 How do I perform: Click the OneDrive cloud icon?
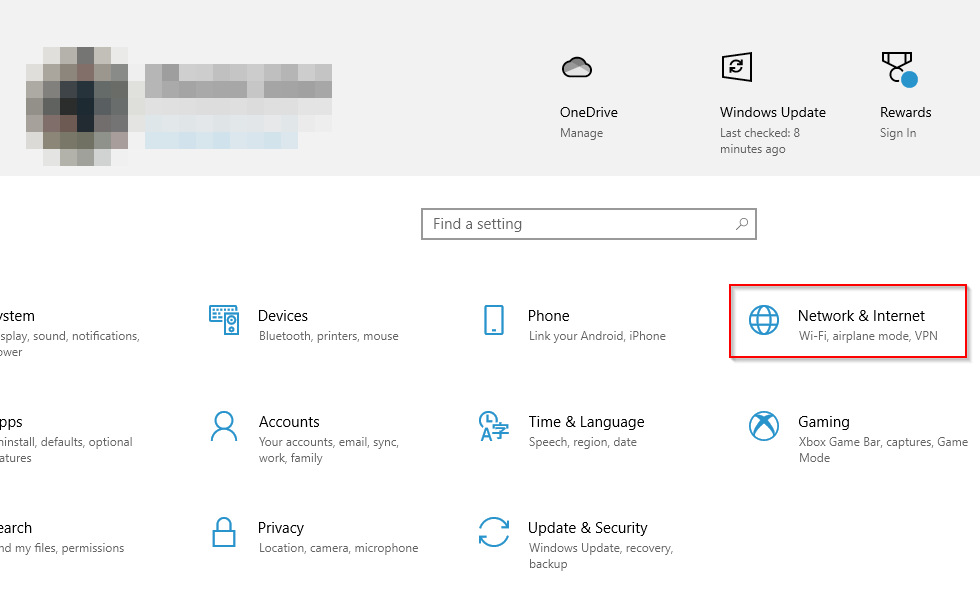(x=576, y=67)
